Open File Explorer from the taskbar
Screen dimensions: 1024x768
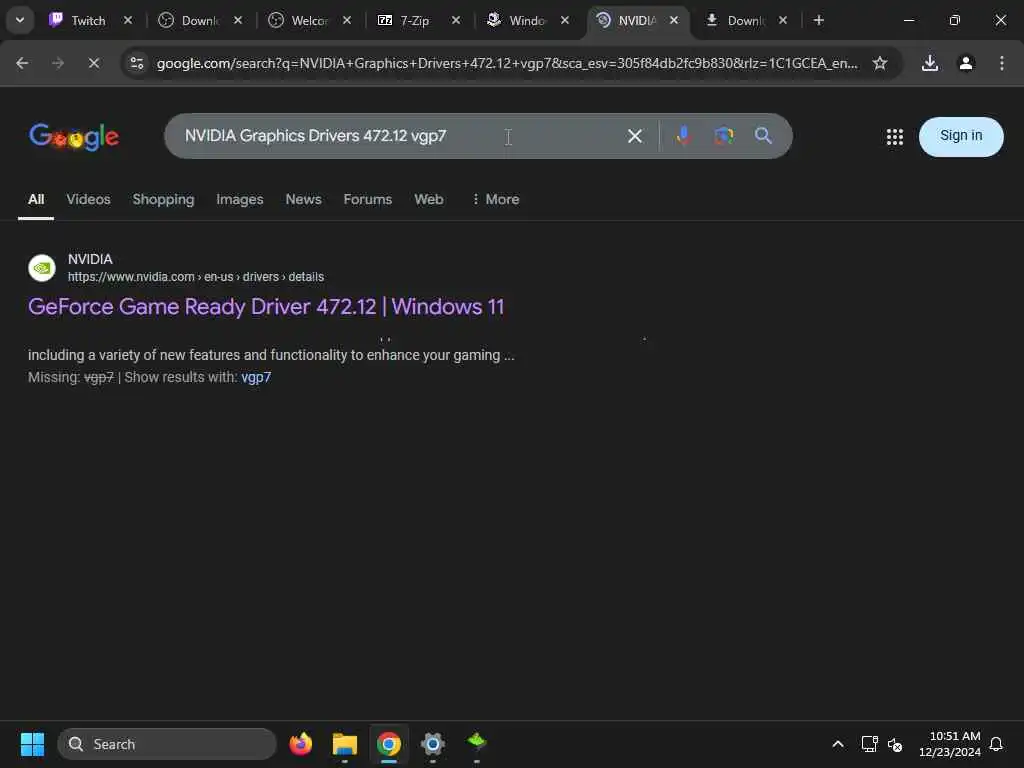click(345, 744)
